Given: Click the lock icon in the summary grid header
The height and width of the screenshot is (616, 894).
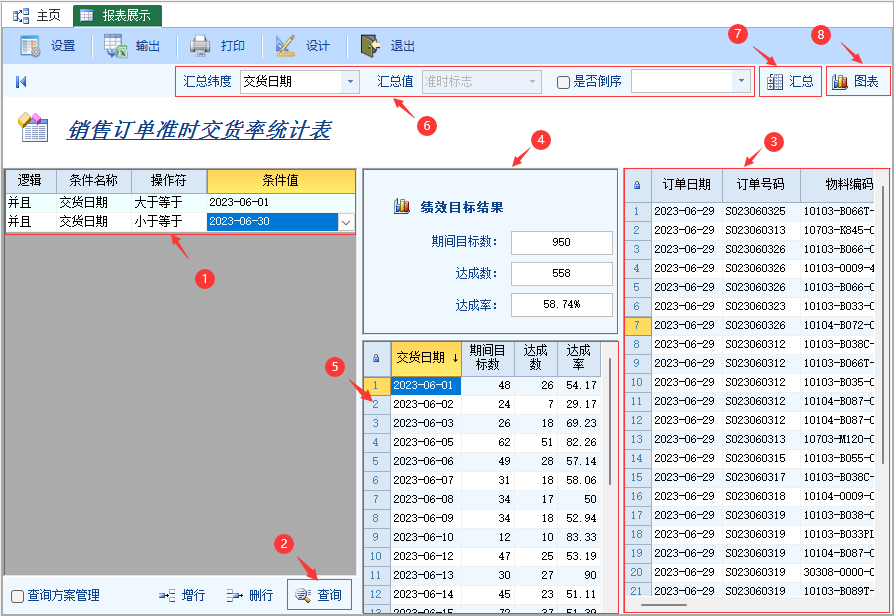Looking at the screenshot, I should coord(376,358).
